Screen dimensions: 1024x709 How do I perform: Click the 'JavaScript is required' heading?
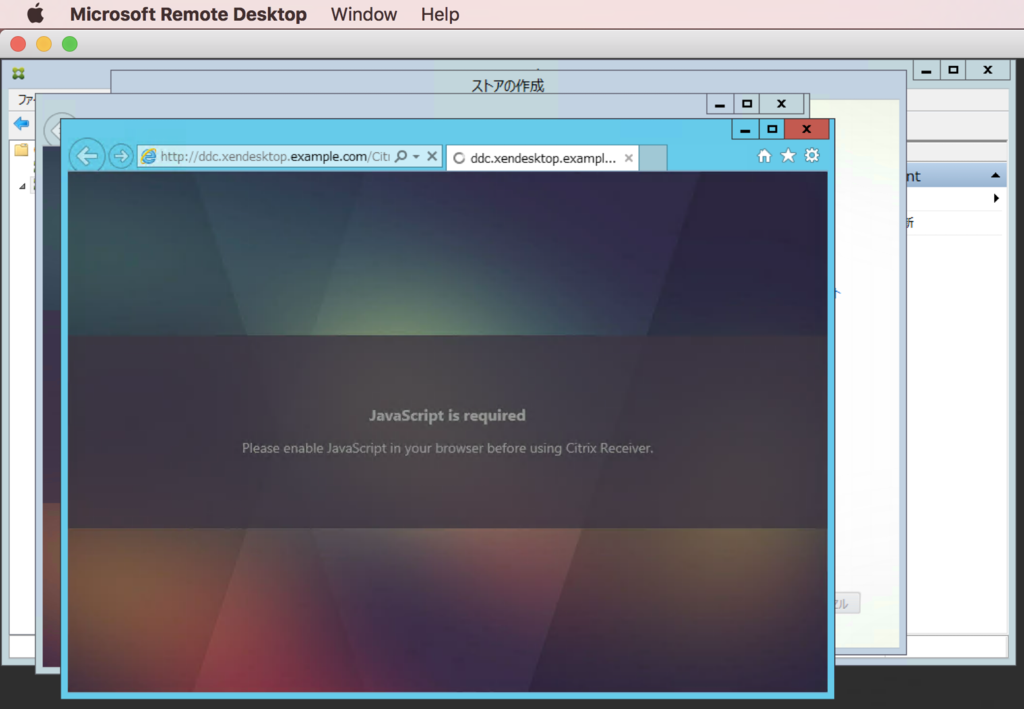tap(447, 415)
